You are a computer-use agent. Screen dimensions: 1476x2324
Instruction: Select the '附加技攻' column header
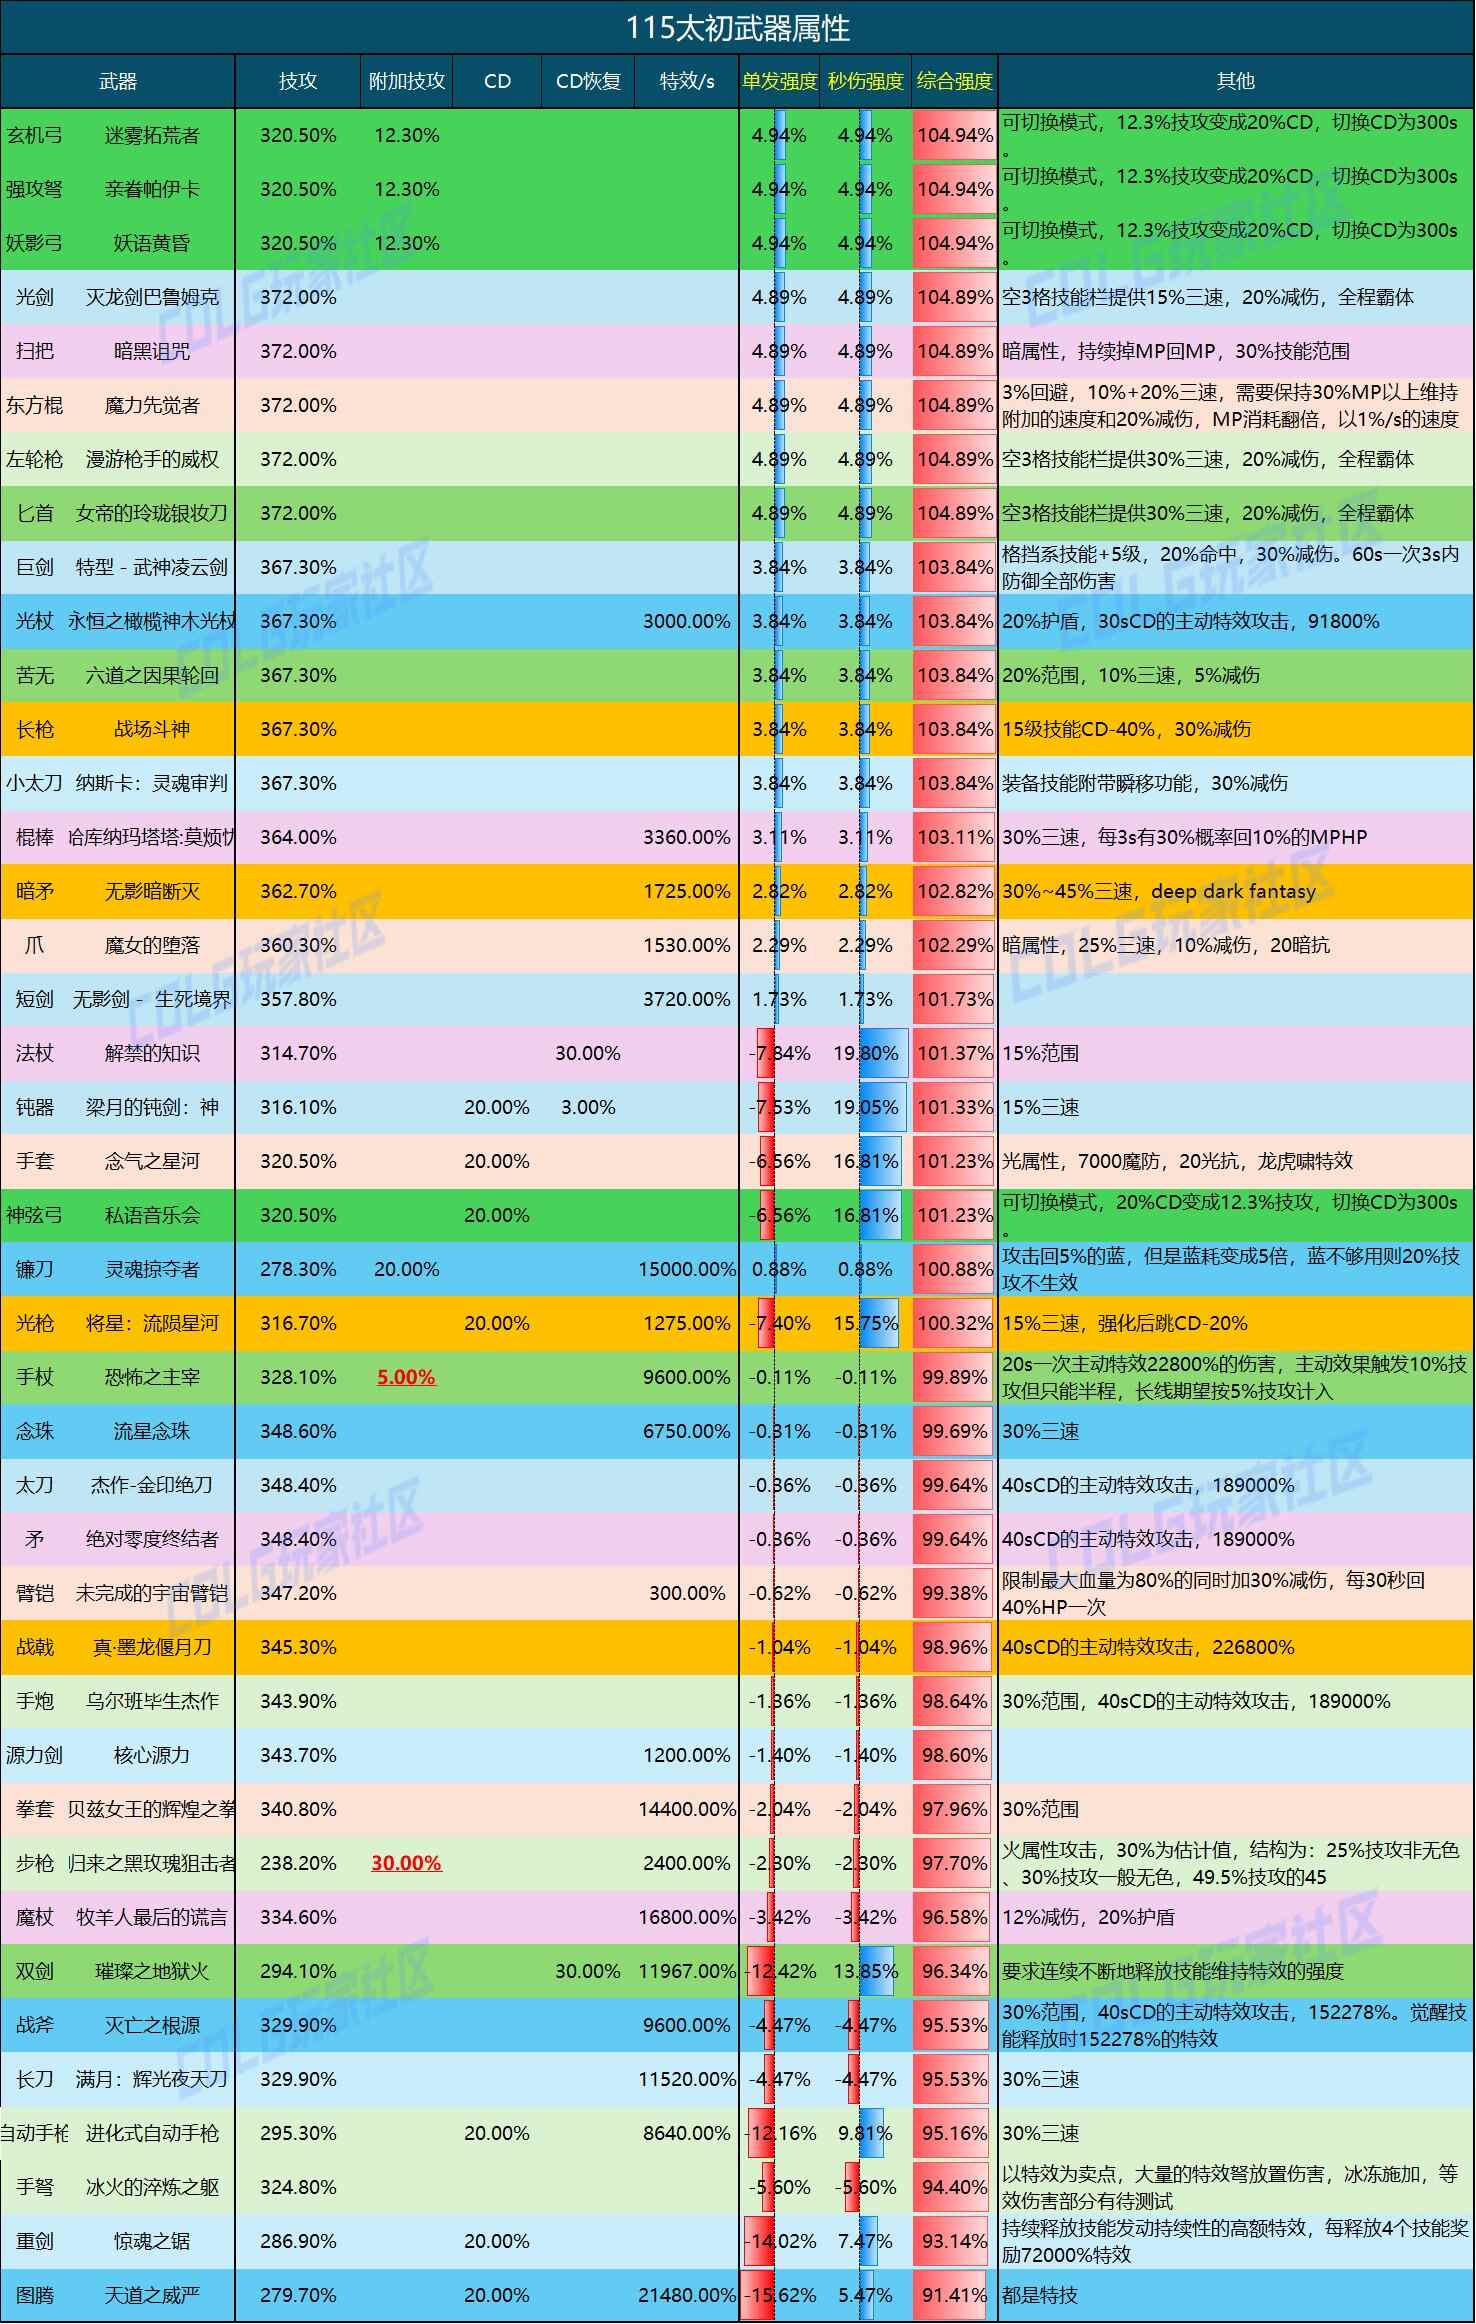(x=406, y=81)
